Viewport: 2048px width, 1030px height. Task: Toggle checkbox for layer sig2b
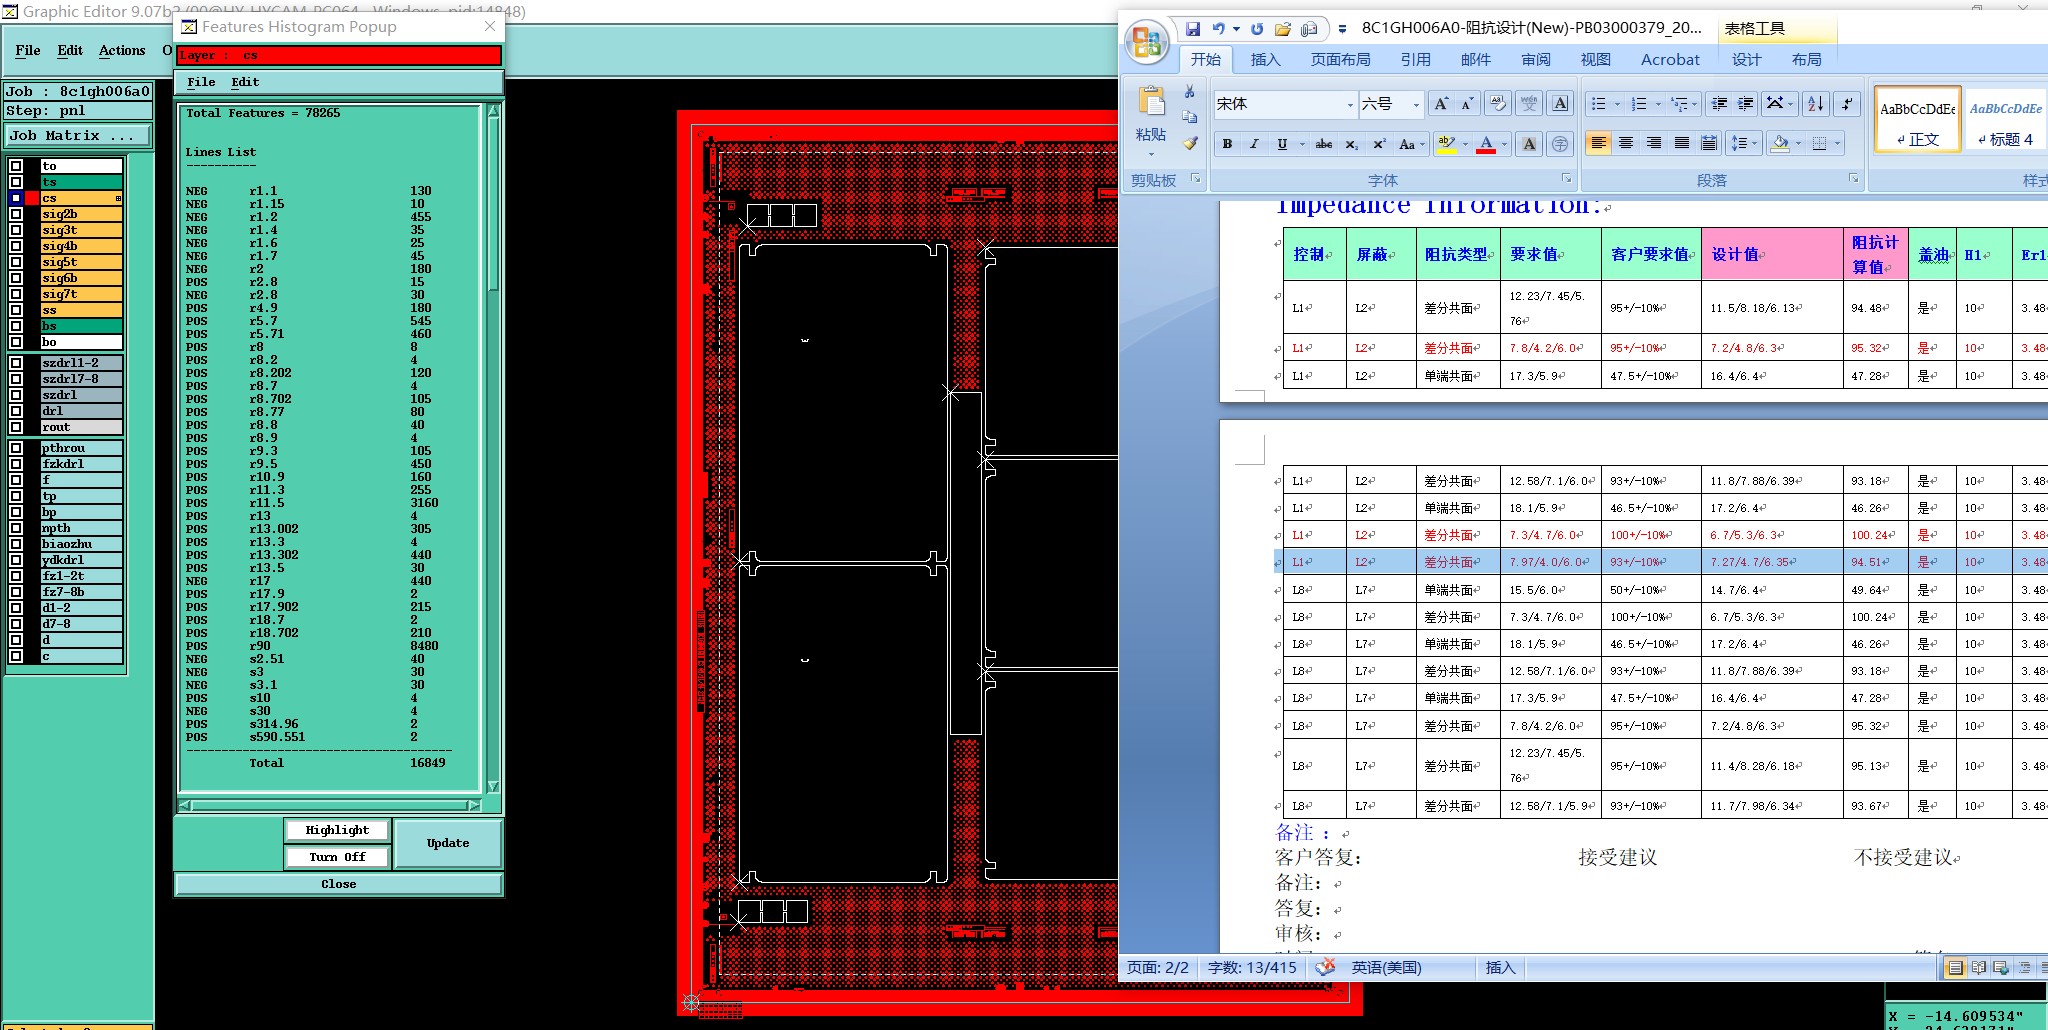(x=16, y=214)
